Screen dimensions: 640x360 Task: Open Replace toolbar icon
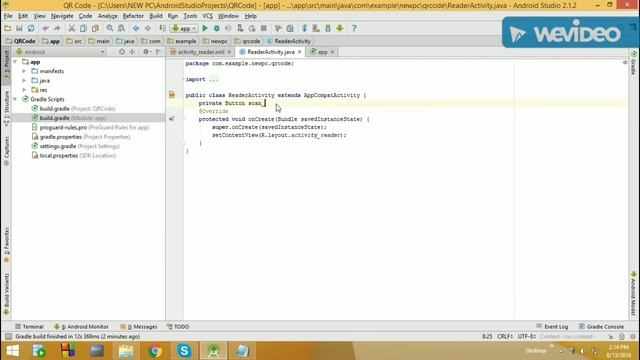[121, 28]
